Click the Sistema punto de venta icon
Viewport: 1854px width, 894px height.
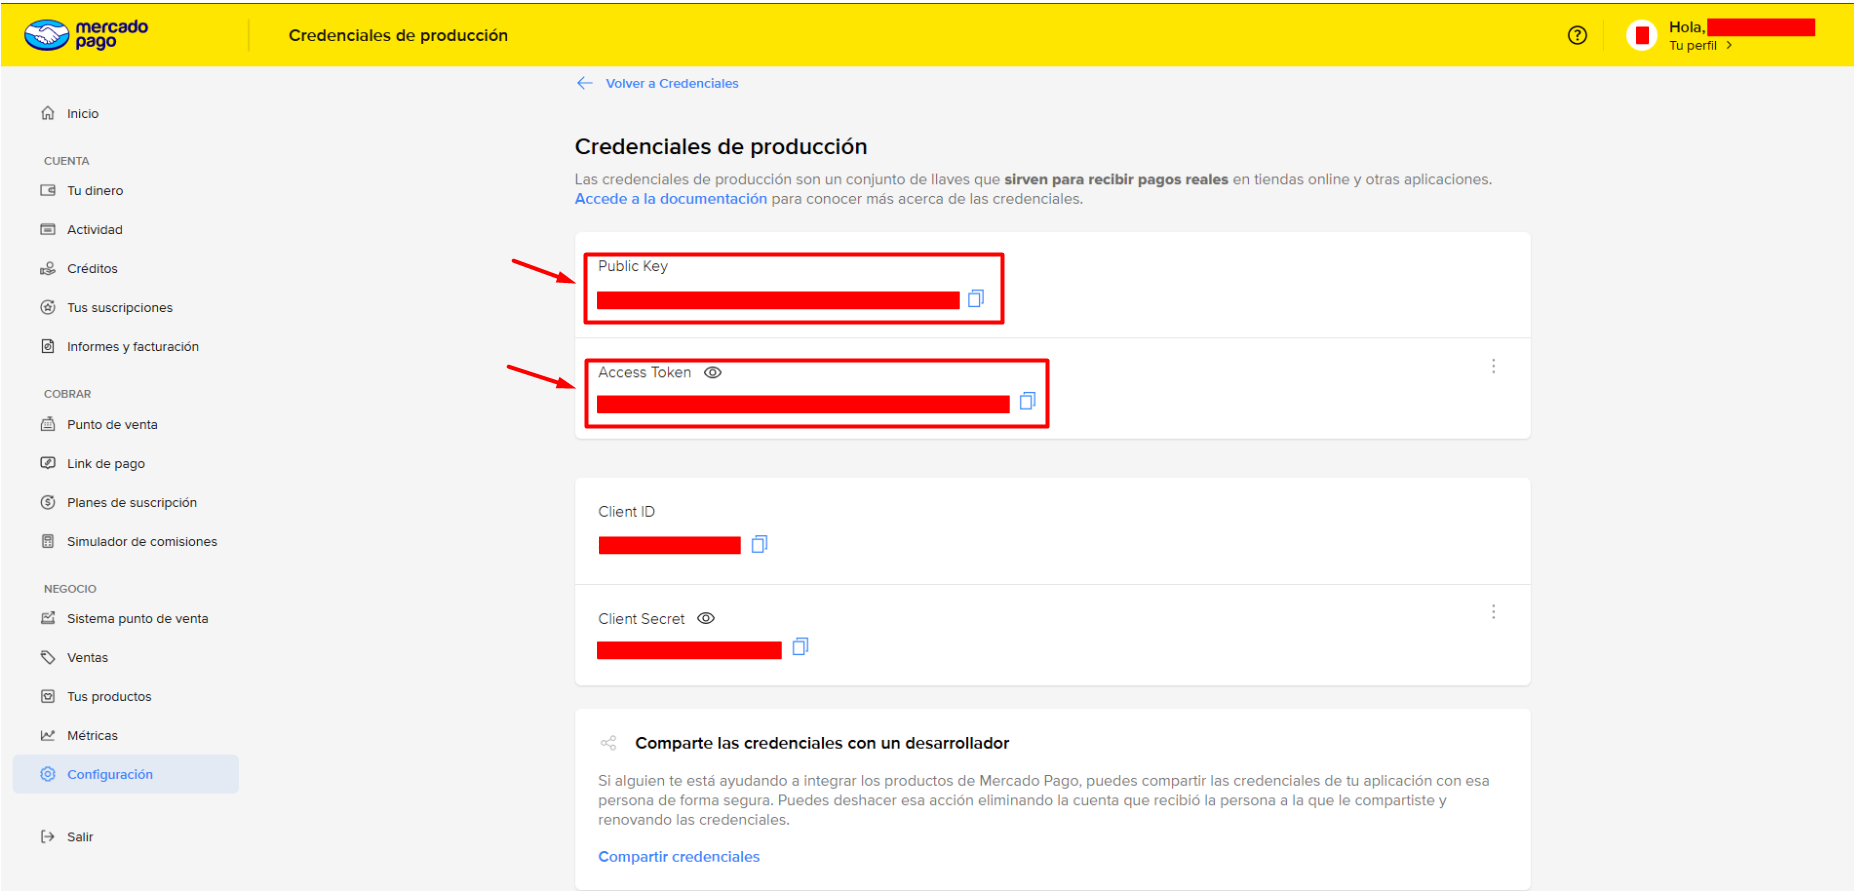[48, 618]
